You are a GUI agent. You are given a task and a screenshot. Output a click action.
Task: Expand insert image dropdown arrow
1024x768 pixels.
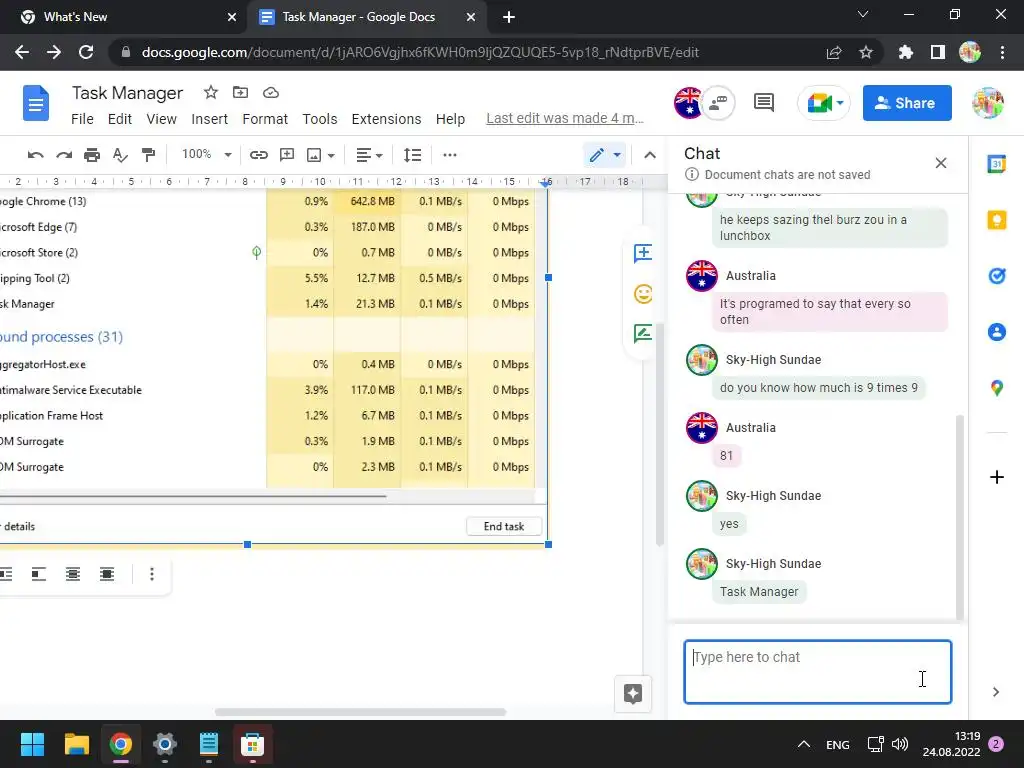click(x=331, y=155)
